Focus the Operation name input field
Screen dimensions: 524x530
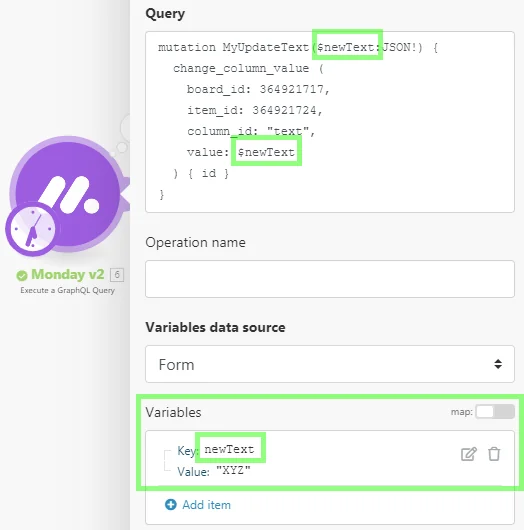click(330, 279)
